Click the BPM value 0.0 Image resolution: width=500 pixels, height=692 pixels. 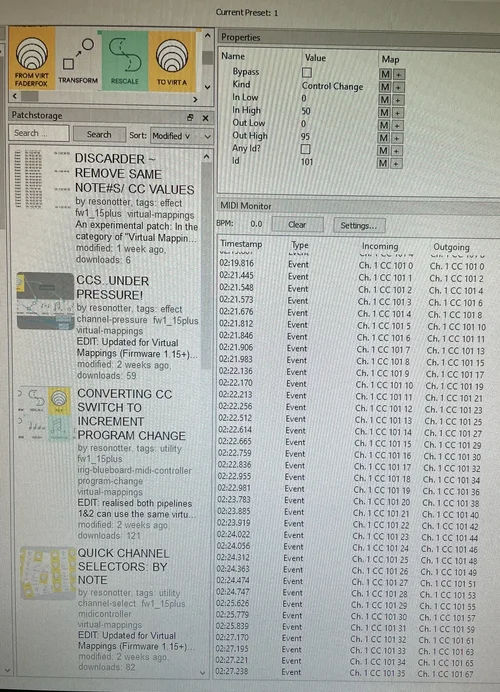(256, 224)
